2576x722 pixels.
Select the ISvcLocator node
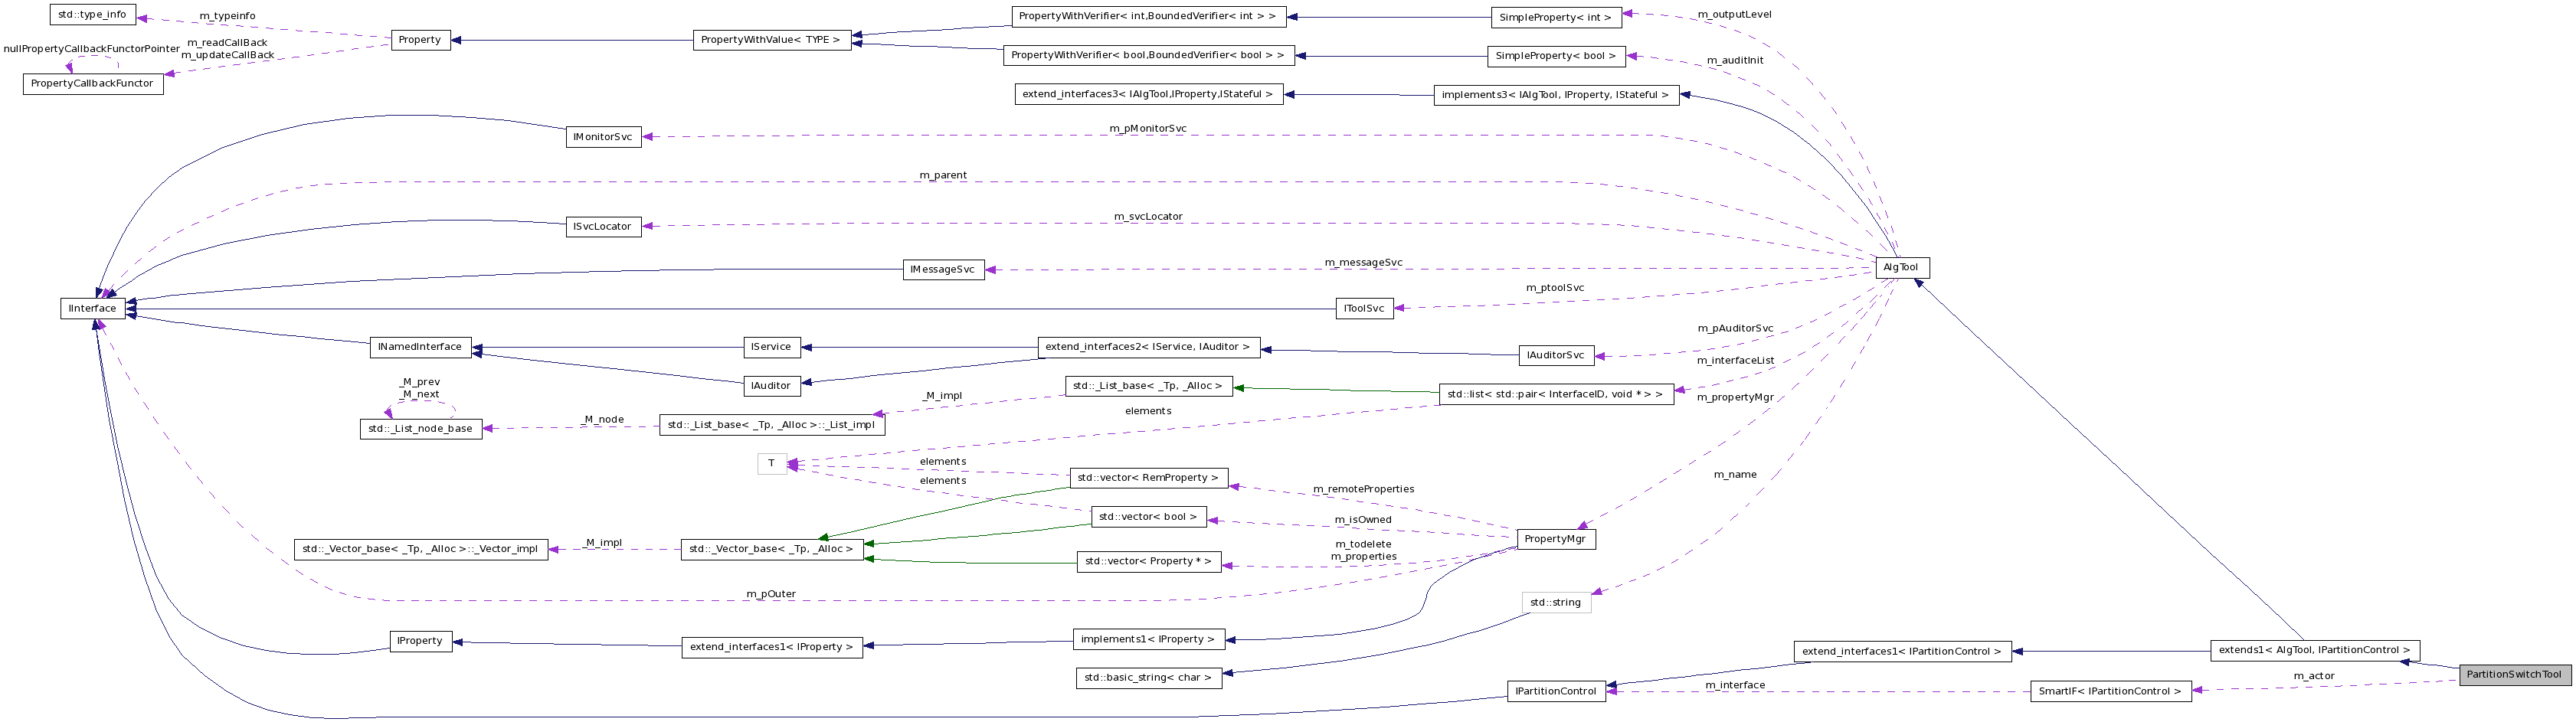pyautogui.click(x=604, y=226)
